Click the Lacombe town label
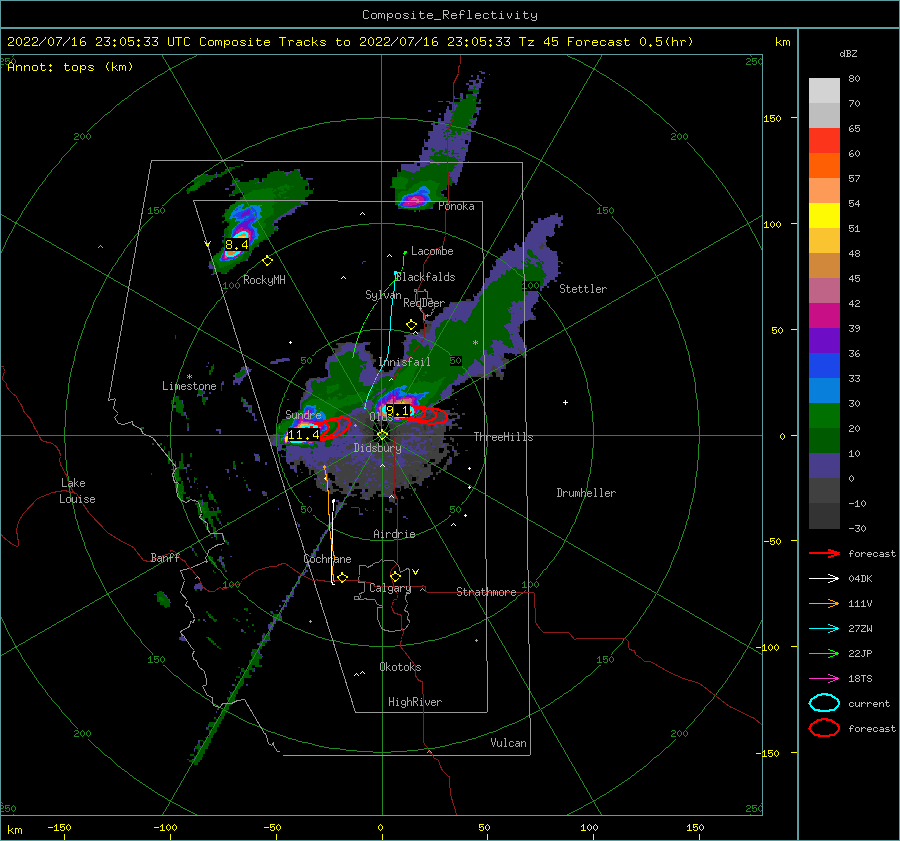 (x=432, y=251)
